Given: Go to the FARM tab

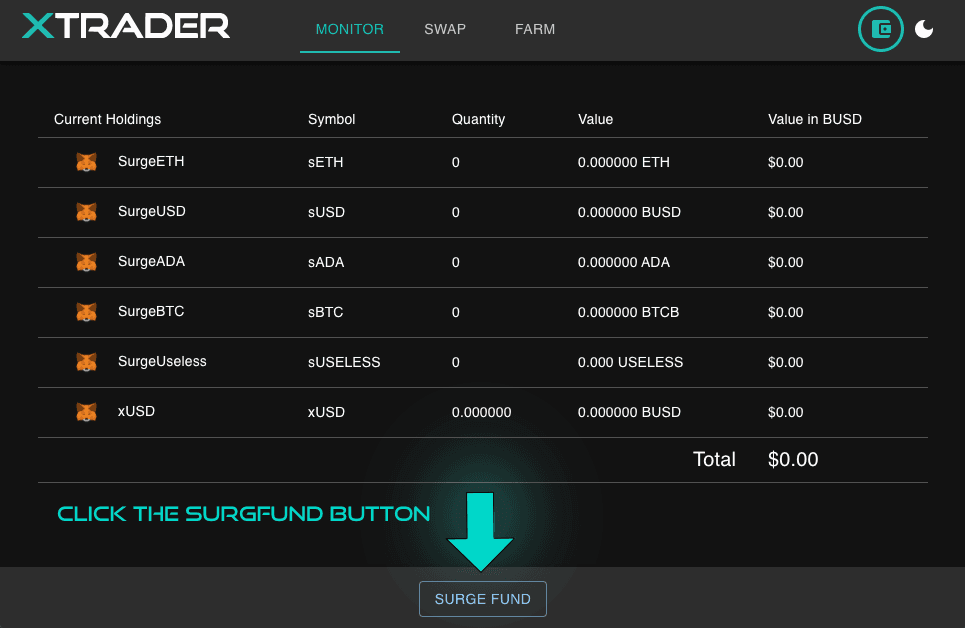Looking at the screenshot, I should [535, 29].
